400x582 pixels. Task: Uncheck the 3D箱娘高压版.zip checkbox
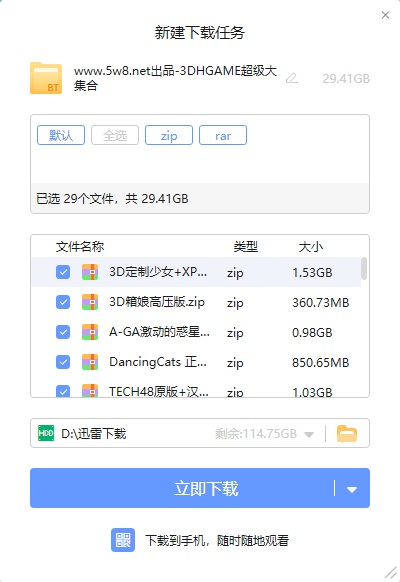pos(63,302)
